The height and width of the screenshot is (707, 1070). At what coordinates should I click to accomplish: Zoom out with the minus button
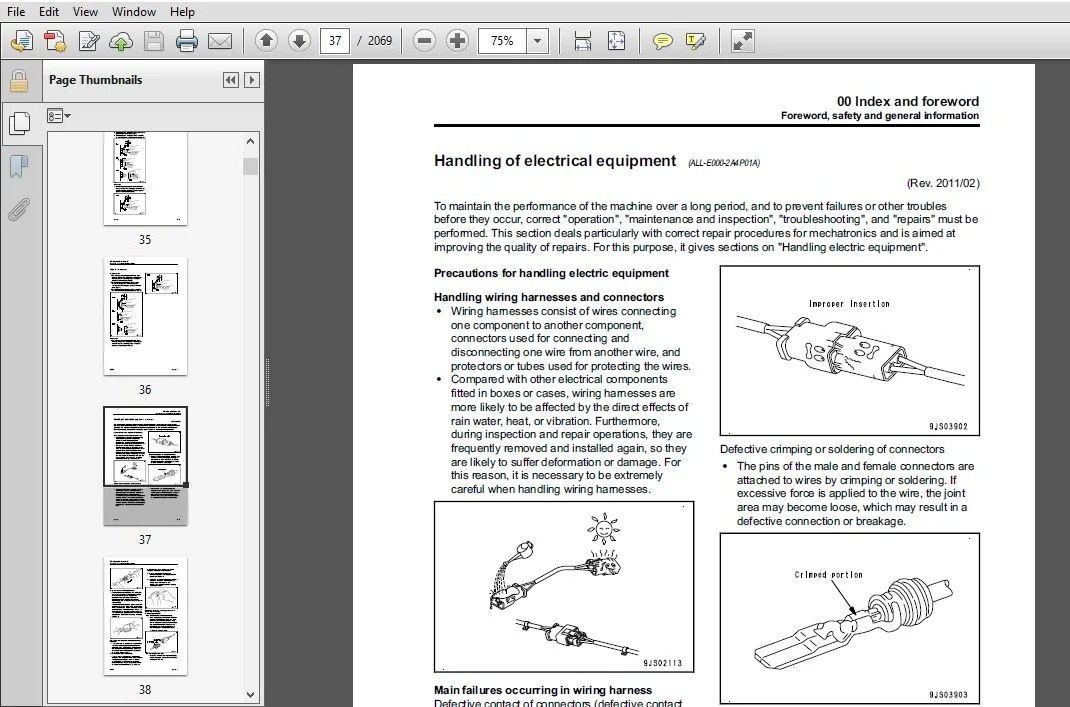[x=424, y=41]
